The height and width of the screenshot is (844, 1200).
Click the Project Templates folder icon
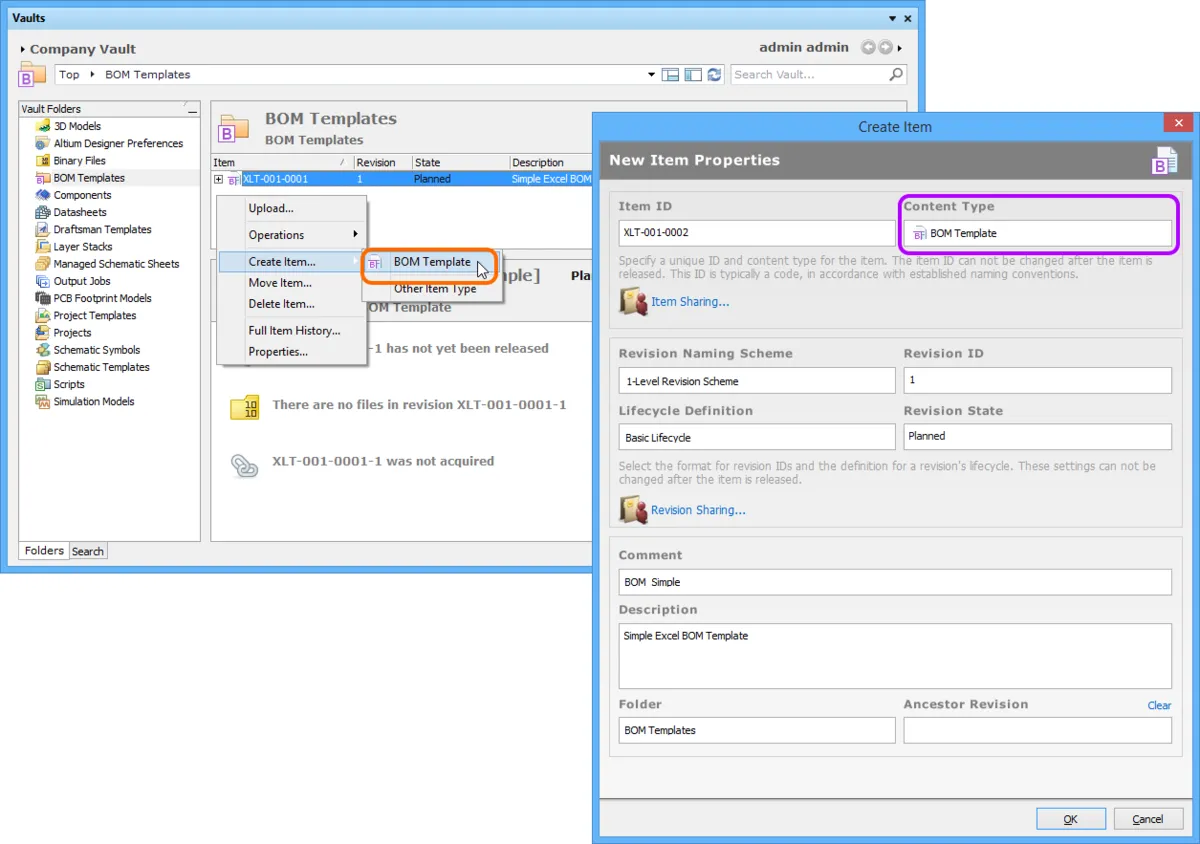tap(43, 315)
